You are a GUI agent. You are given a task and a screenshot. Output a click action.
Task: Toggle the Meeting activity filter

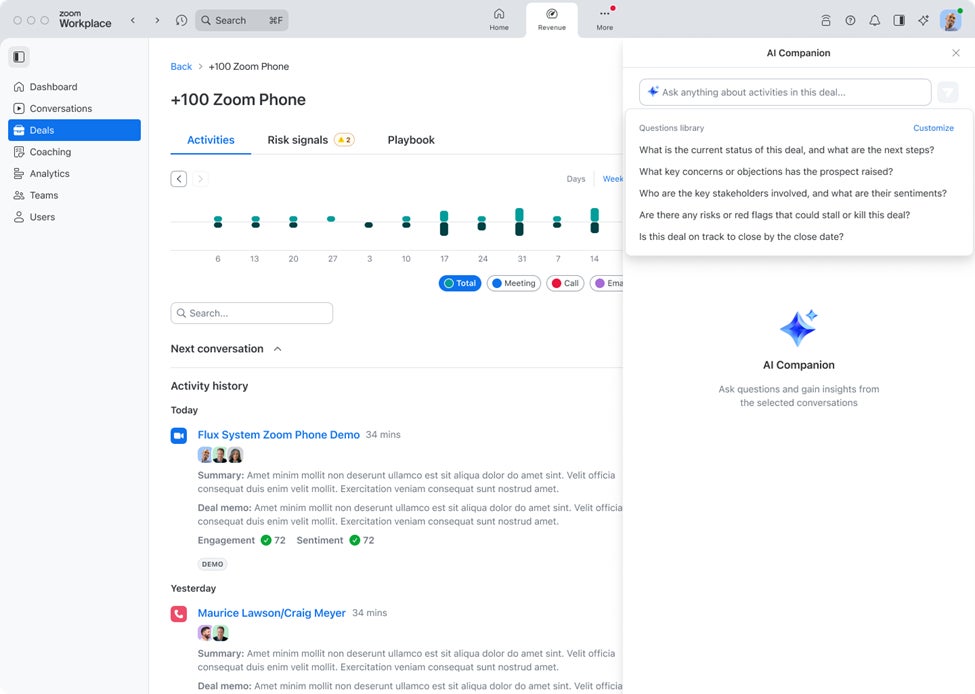(514, 283)
